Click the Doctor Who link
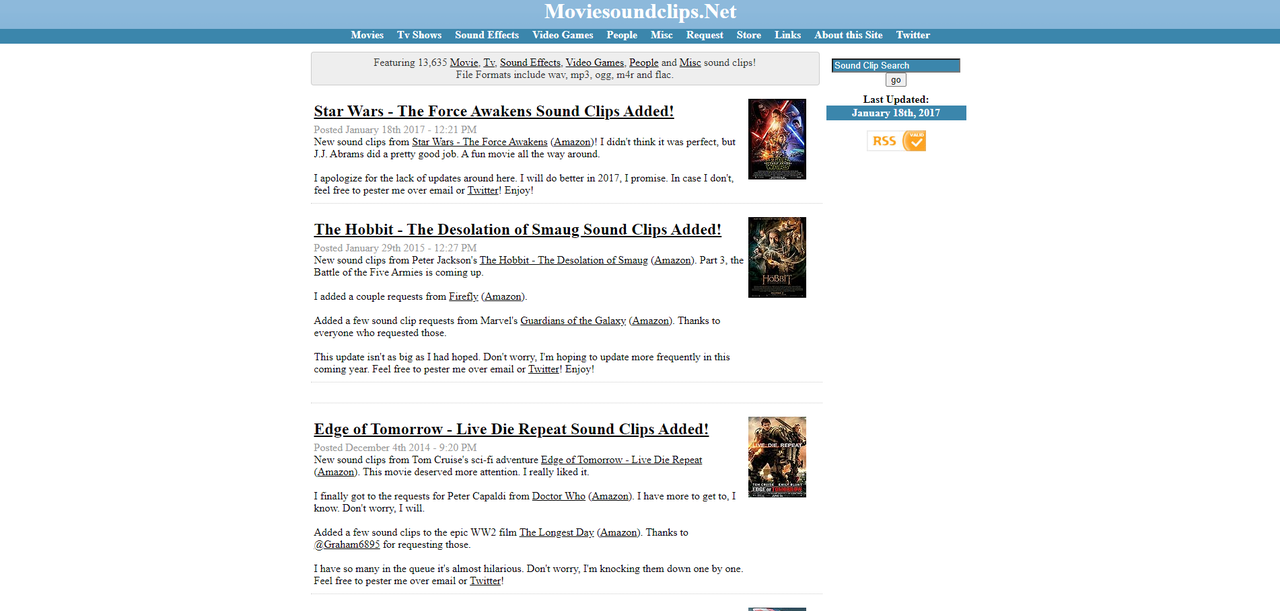The height and width of the screenshot is (611, 1280). [559, 496]
